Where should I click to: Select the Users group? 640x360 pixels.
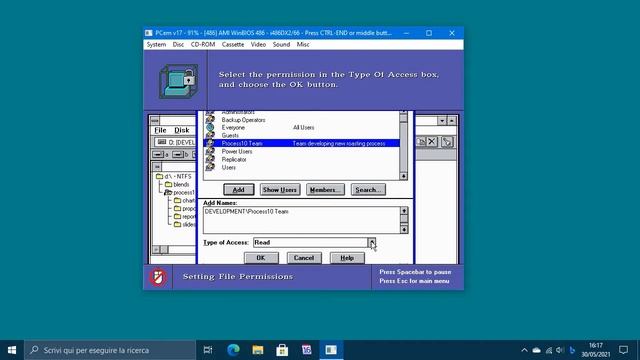229,167
